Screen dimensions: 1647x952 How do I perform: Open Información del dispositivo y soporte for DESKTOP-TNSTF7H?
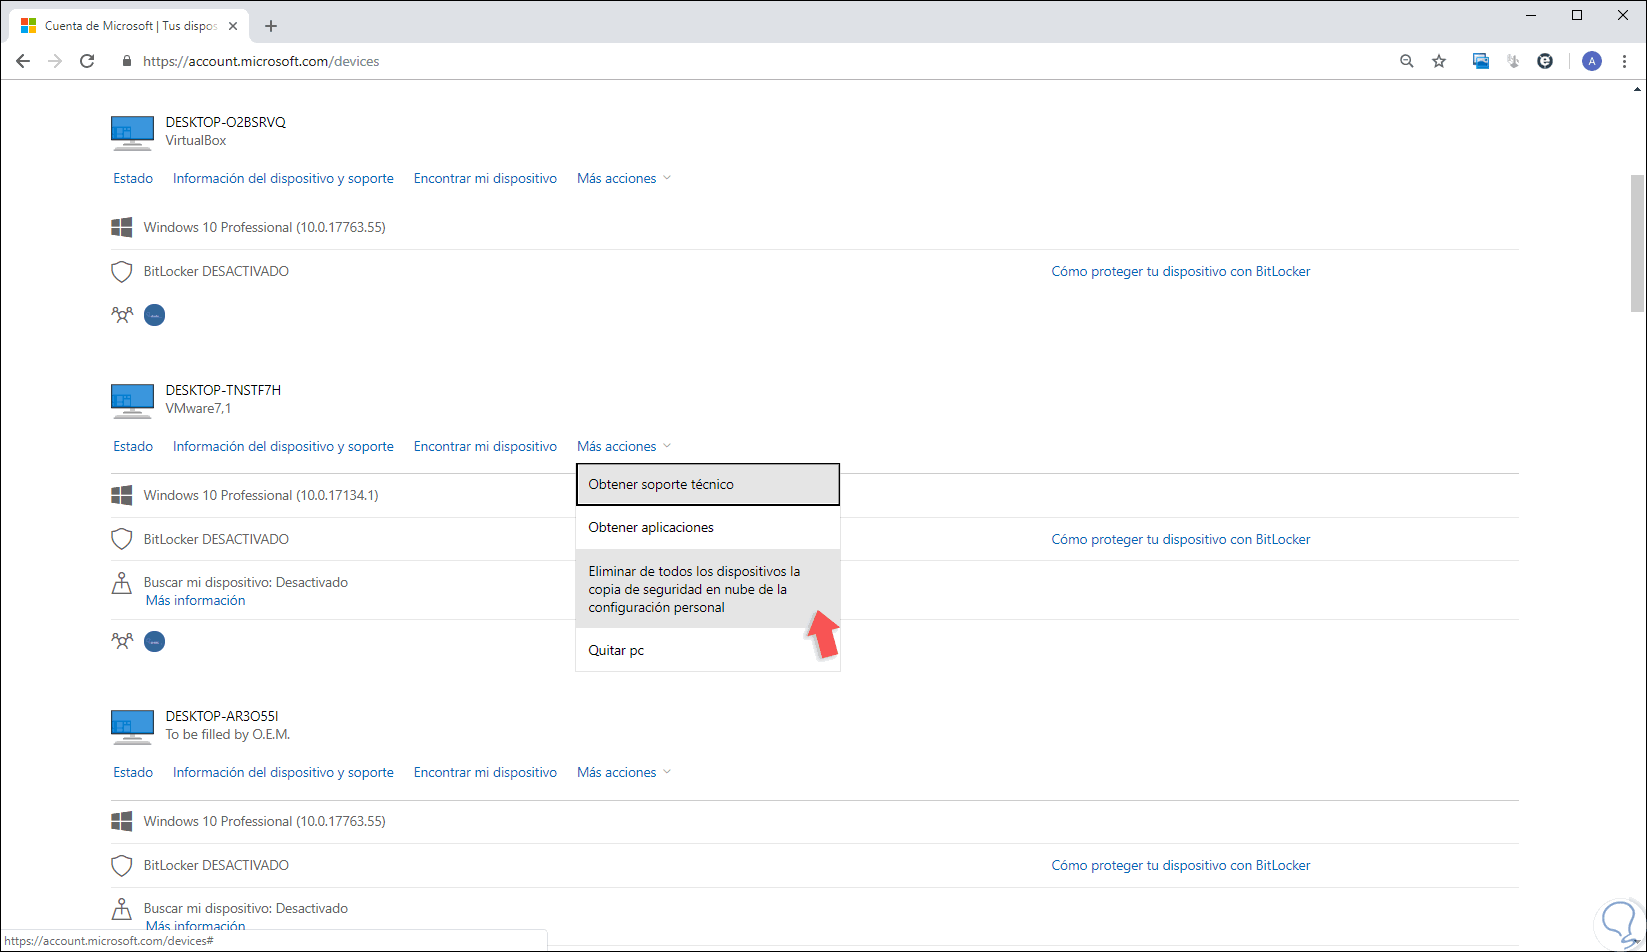pyautogui.click(x=283, y=446)
